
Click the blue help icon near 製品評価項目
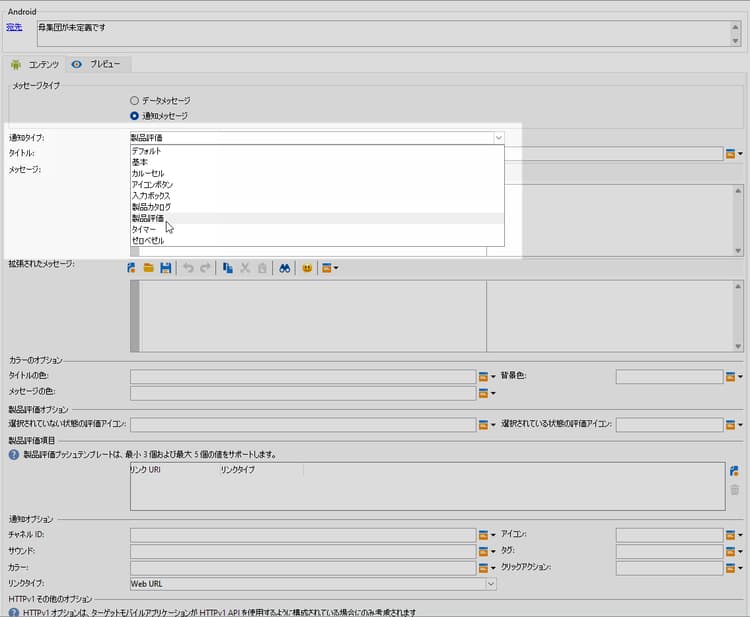tap(14, 454)
